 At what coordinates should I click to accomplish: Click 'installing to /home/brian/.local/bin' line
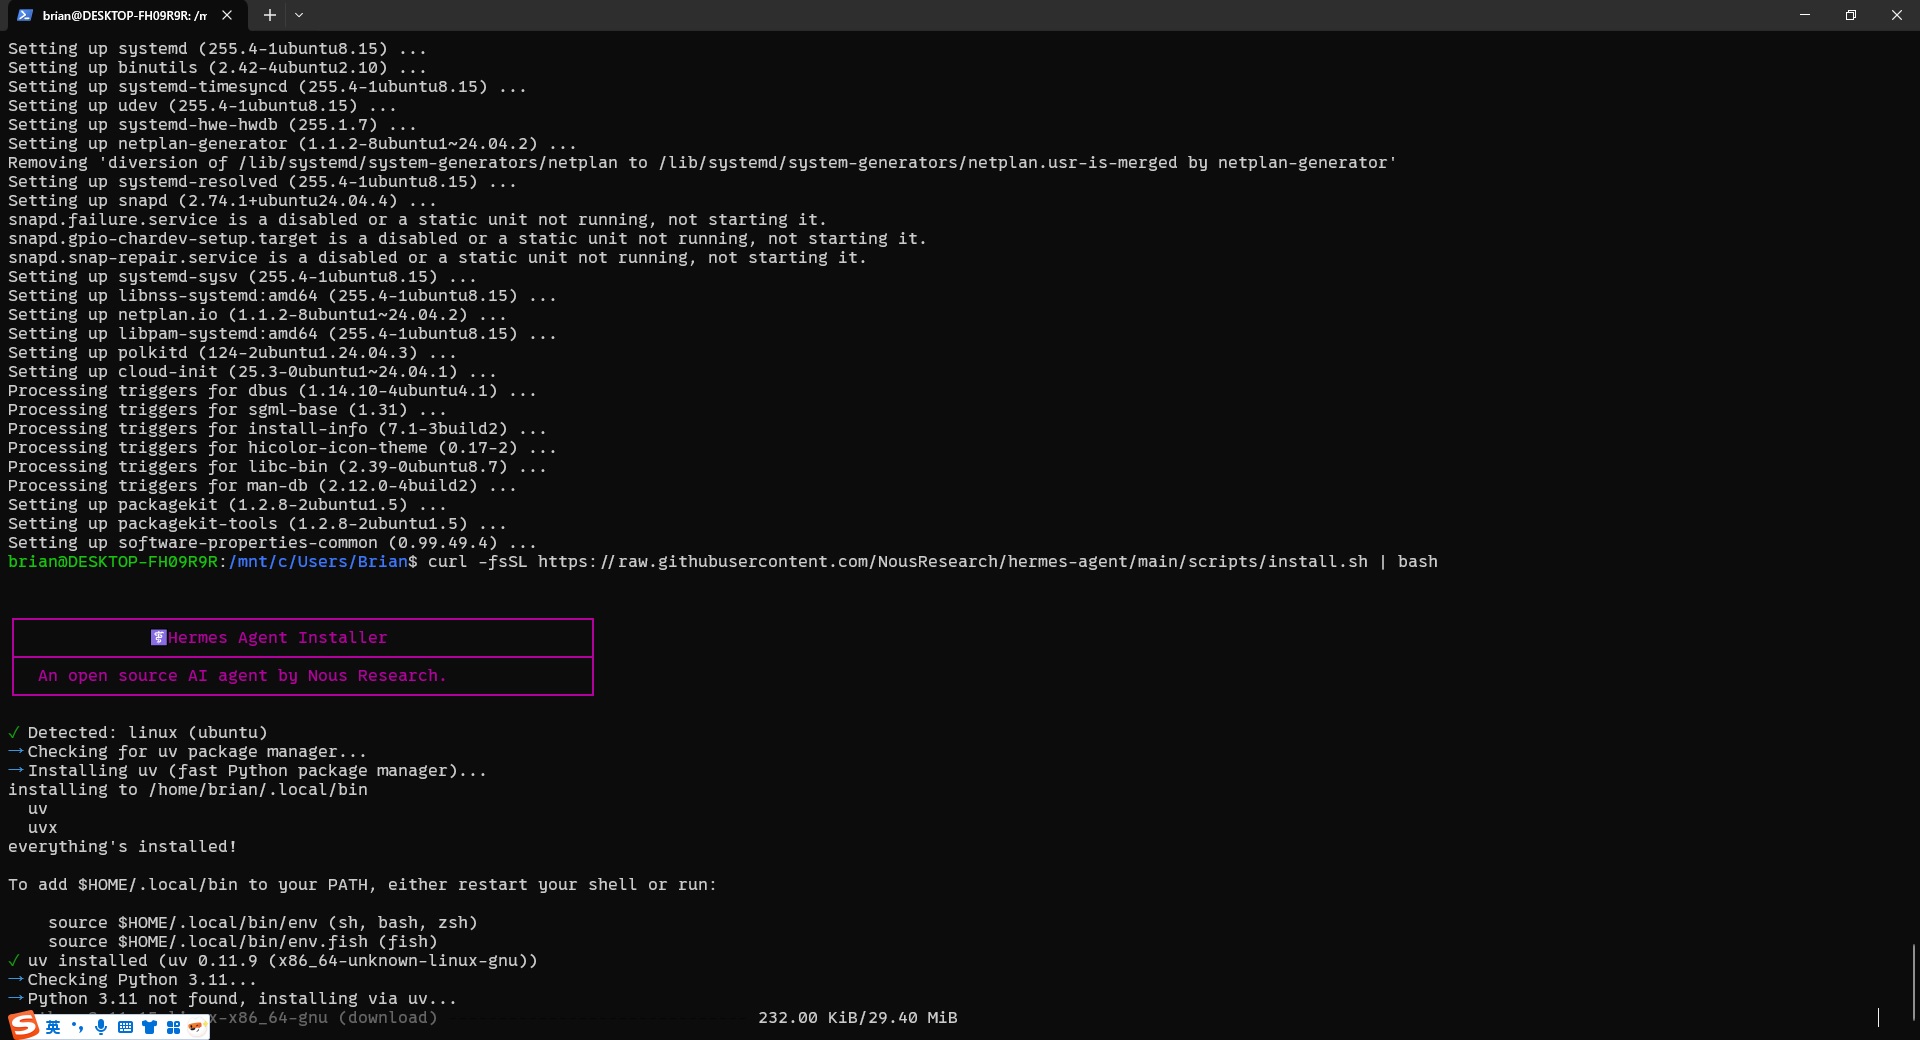click(x=188, y=790)
